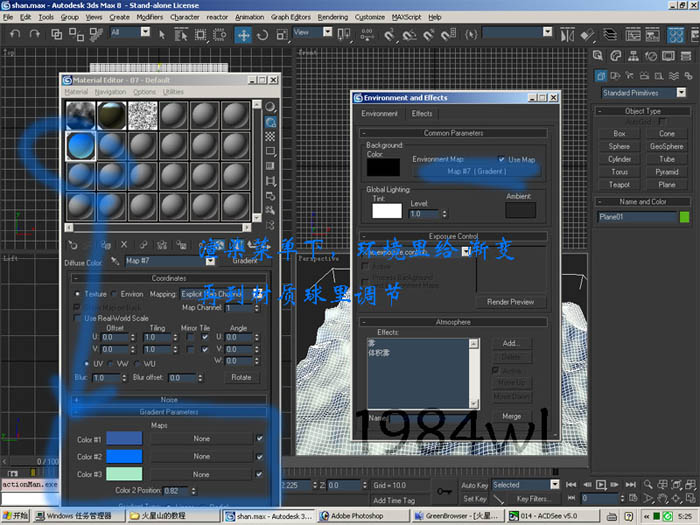The image size is (700, 525).
Task: Toggle Color #3 map enable checkbox
Action: click(259, 474)
